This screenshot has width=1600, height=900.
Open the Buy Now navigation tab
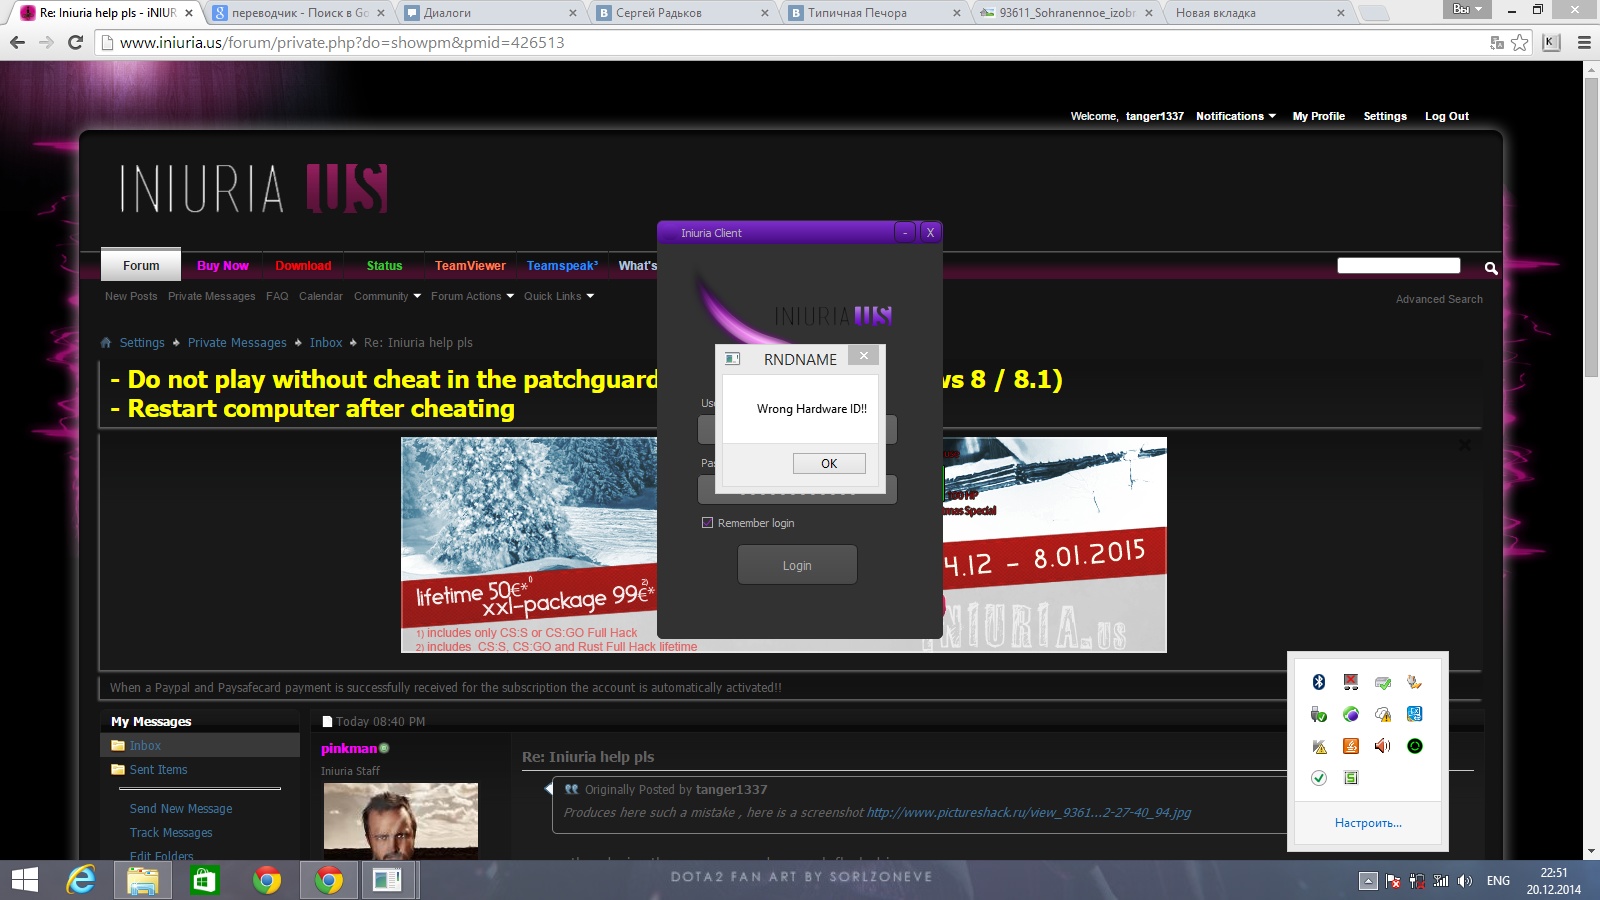pos(222,265)
